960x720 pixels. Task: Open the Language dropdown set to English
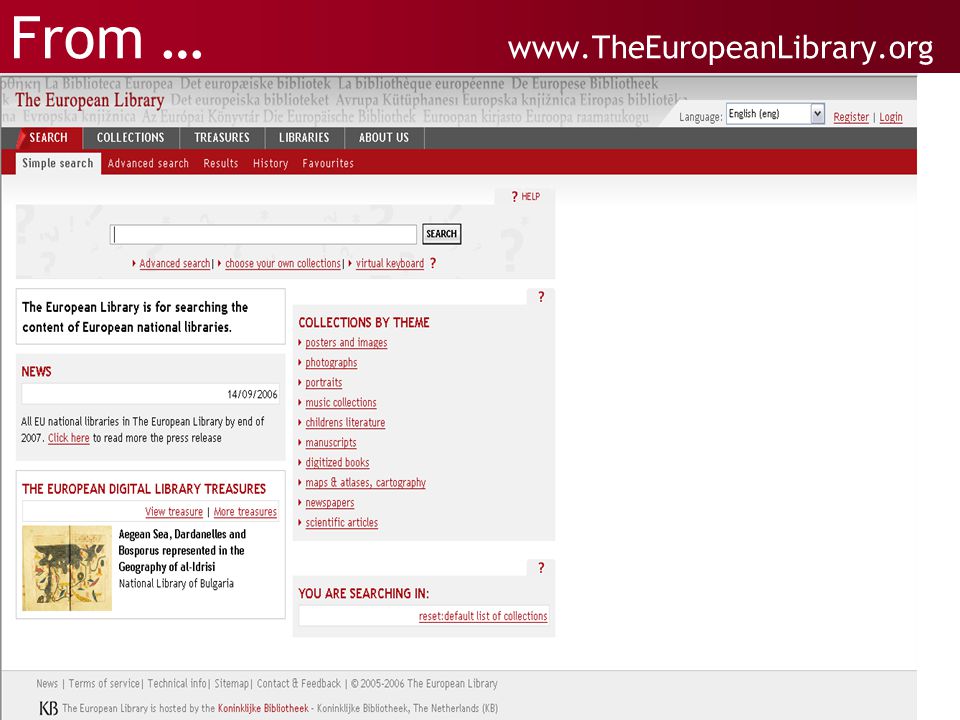coord(775,114)
